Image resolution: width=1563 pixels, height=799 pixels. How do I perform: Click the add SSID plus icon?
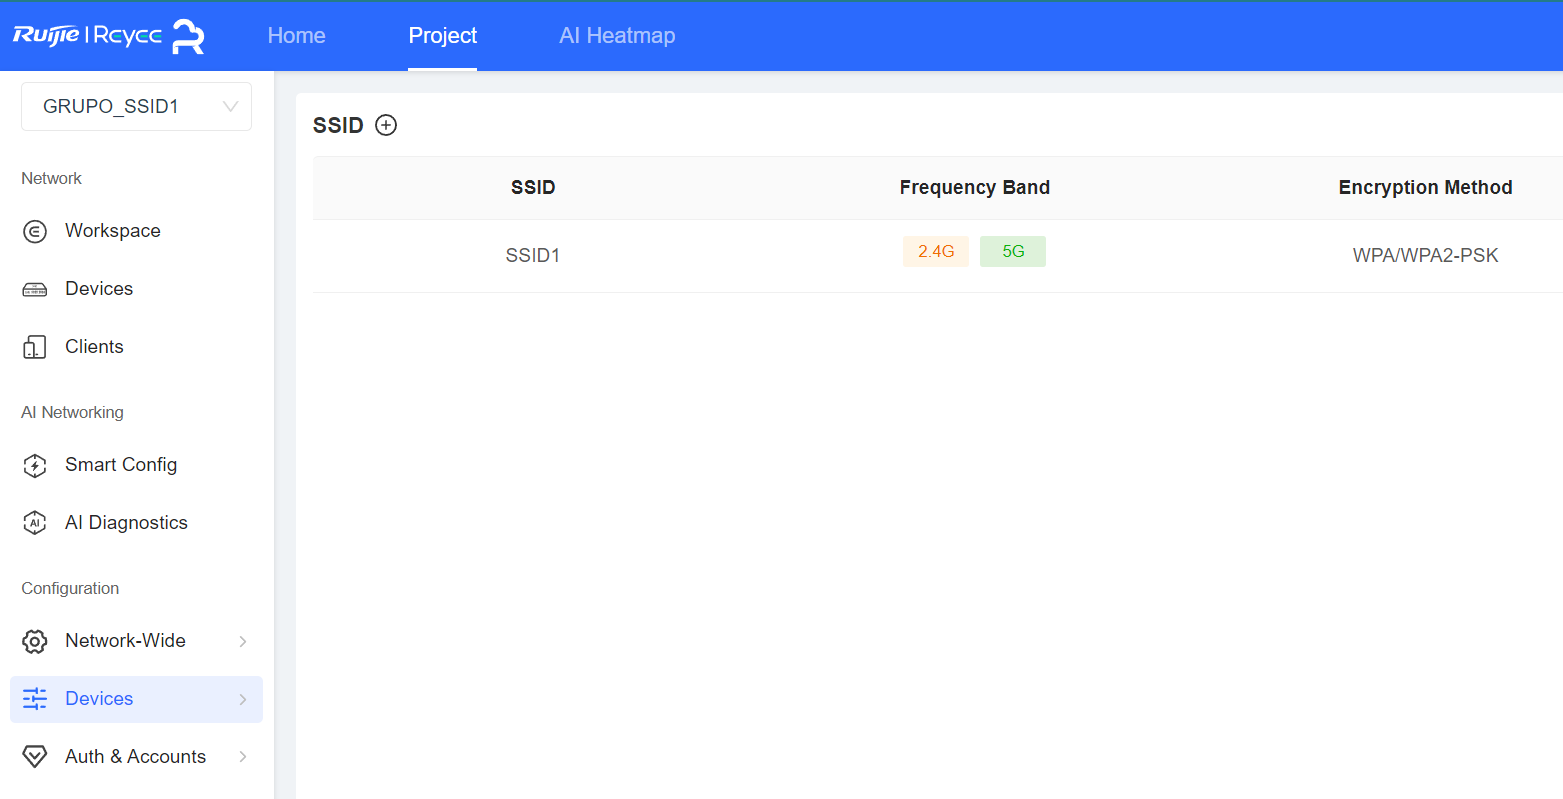click(x=386, y=125)
